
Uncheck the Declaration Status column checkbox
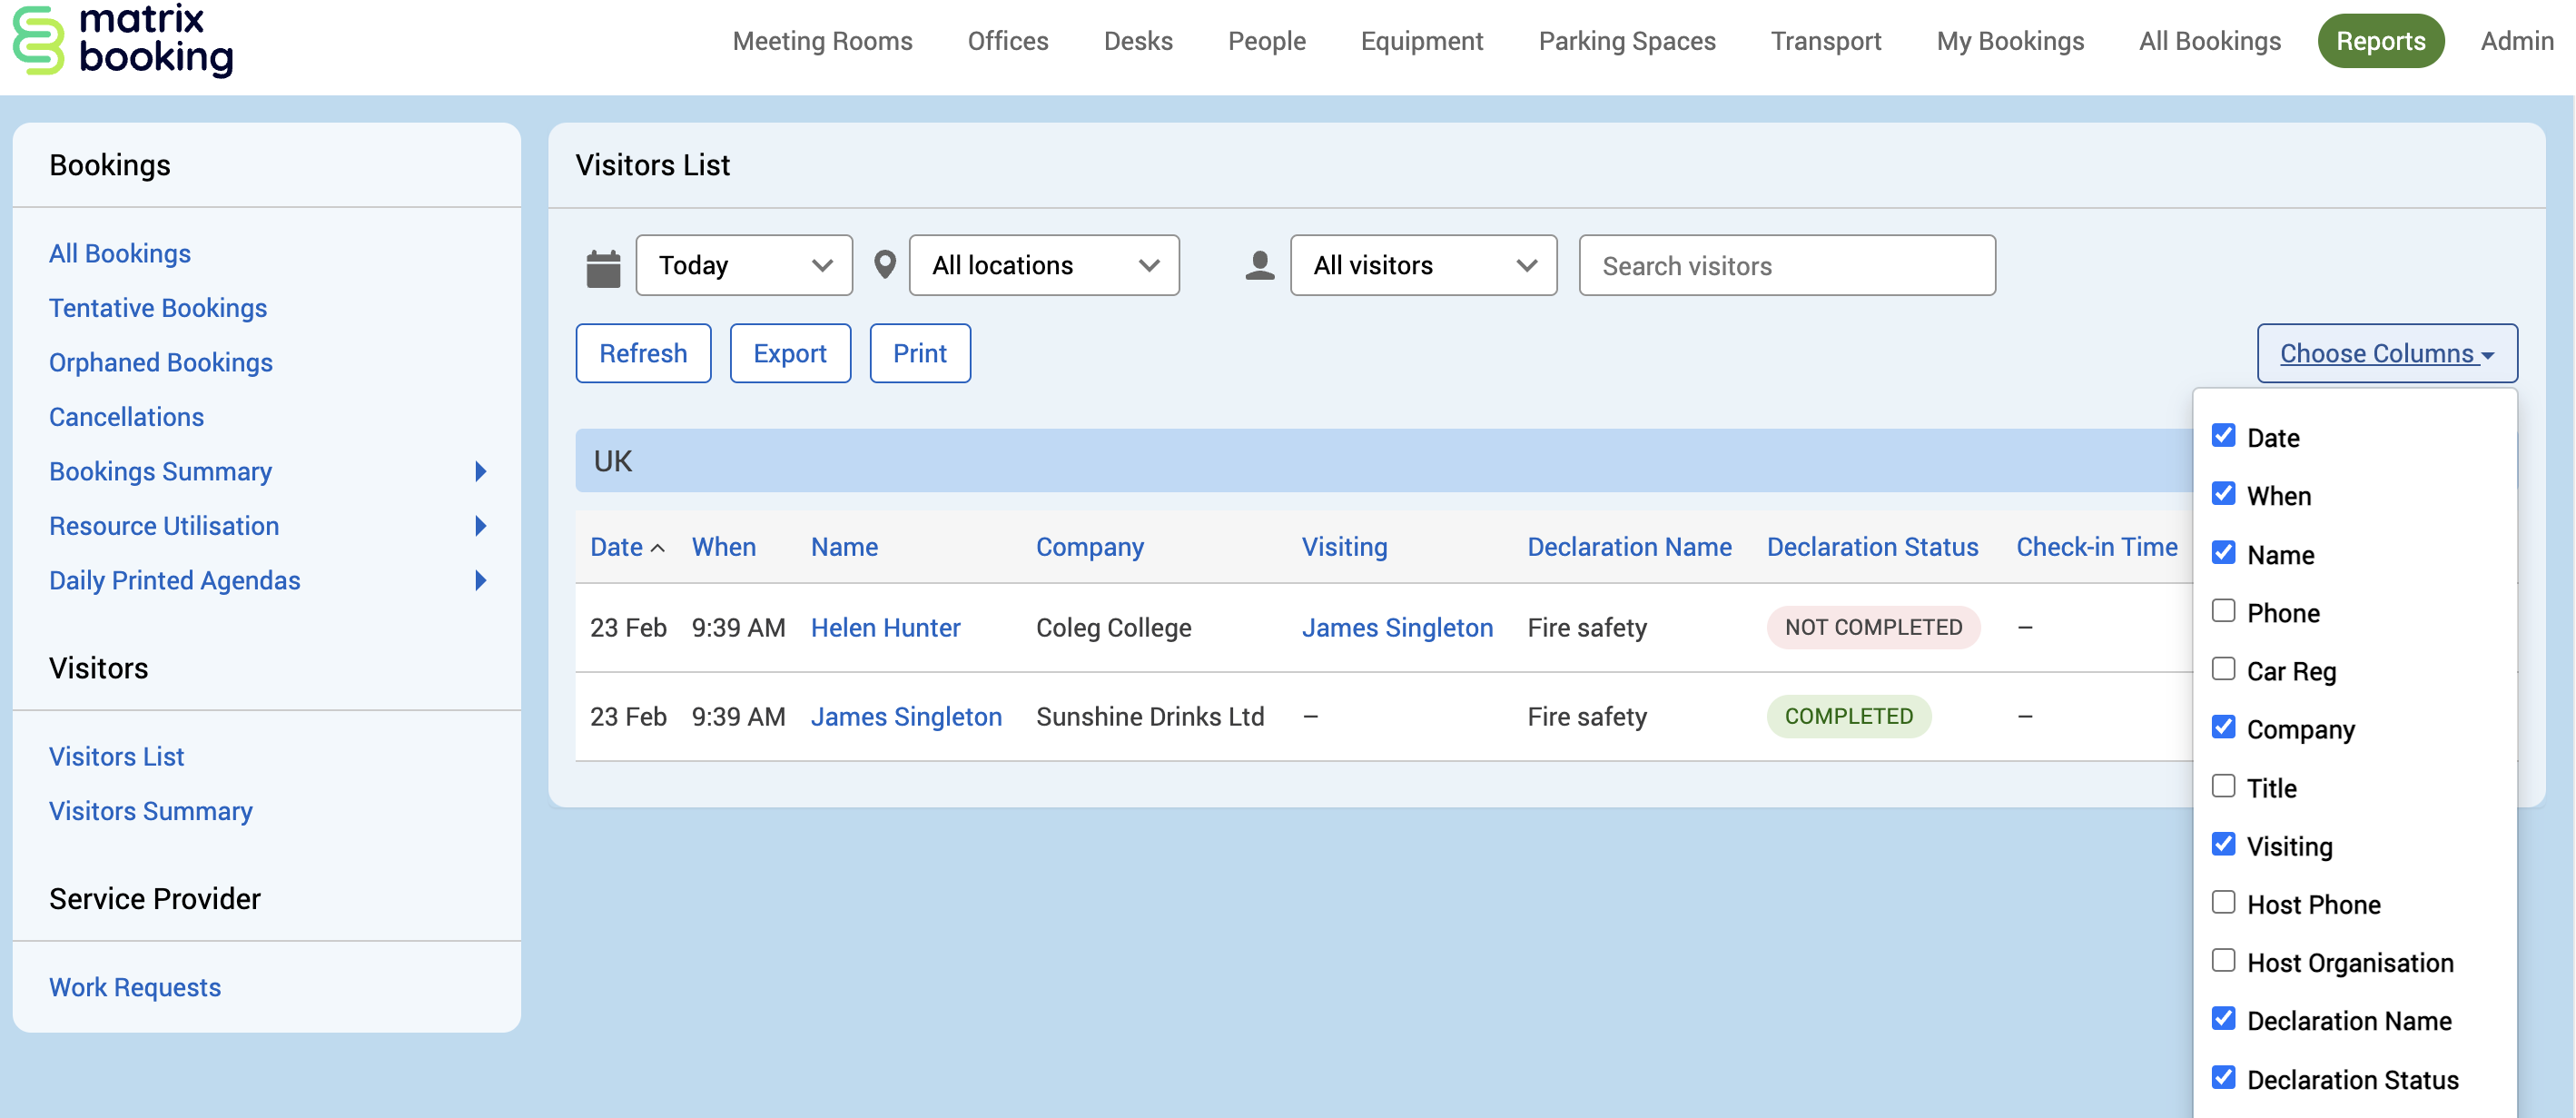click(2222, 1077)
